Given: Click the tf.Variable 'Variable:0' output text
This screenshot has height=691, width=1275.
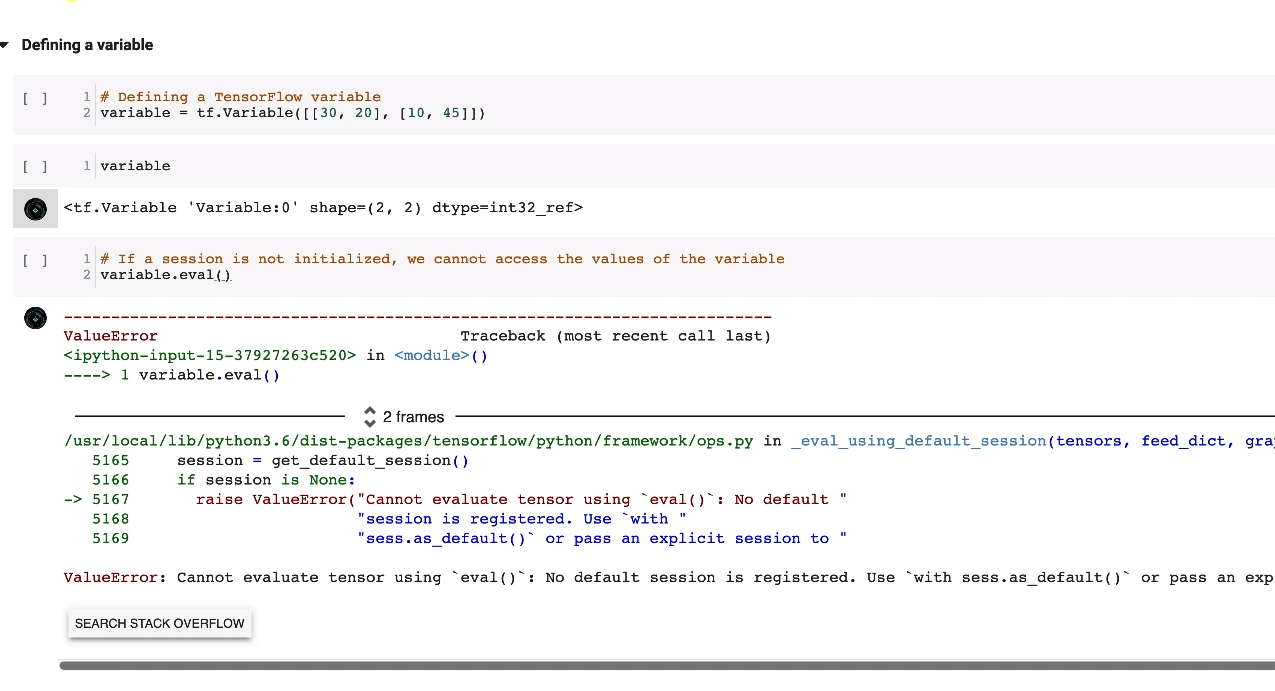Looking at the screenshot, I should click(x=323, y=208).
